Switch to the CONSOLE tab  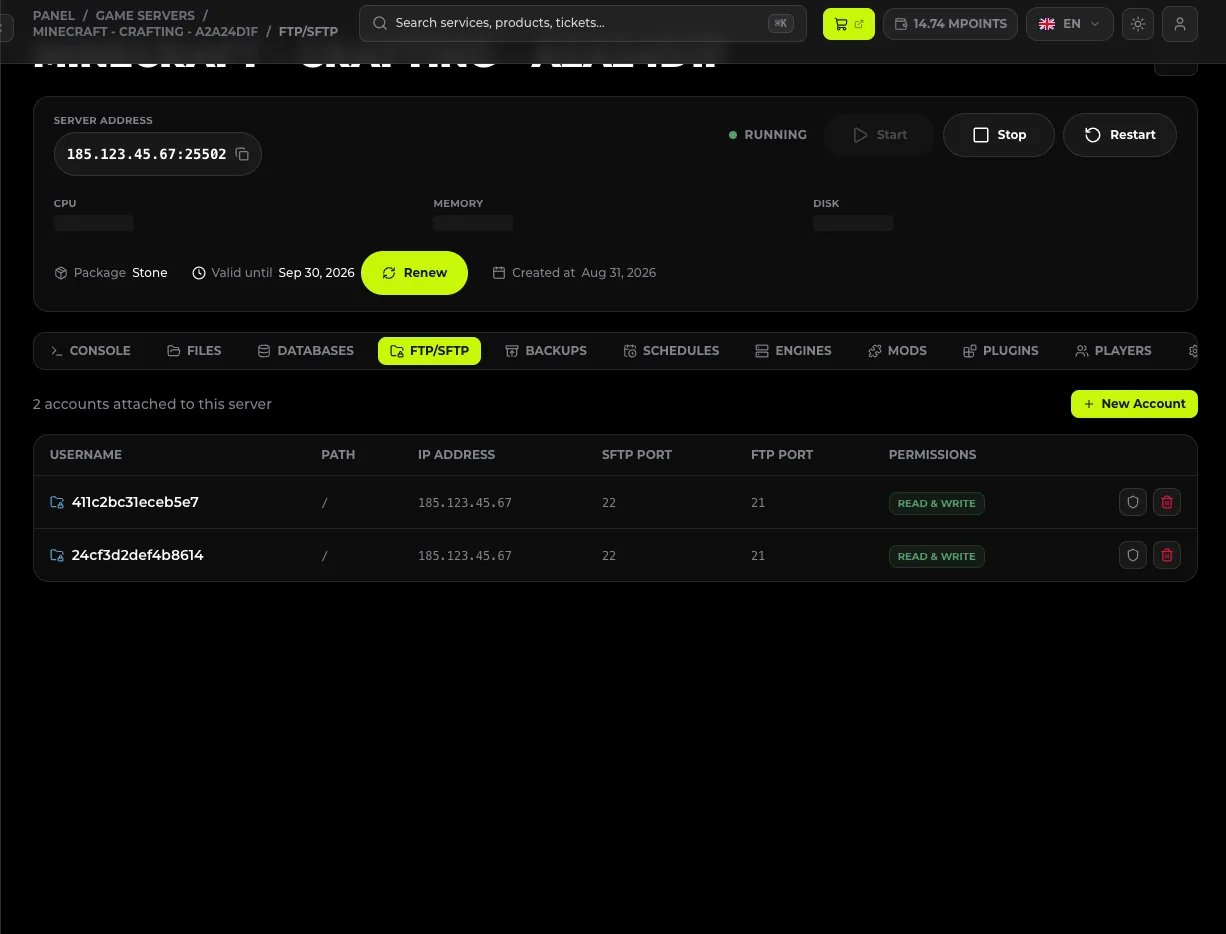[x=91, y=351]
